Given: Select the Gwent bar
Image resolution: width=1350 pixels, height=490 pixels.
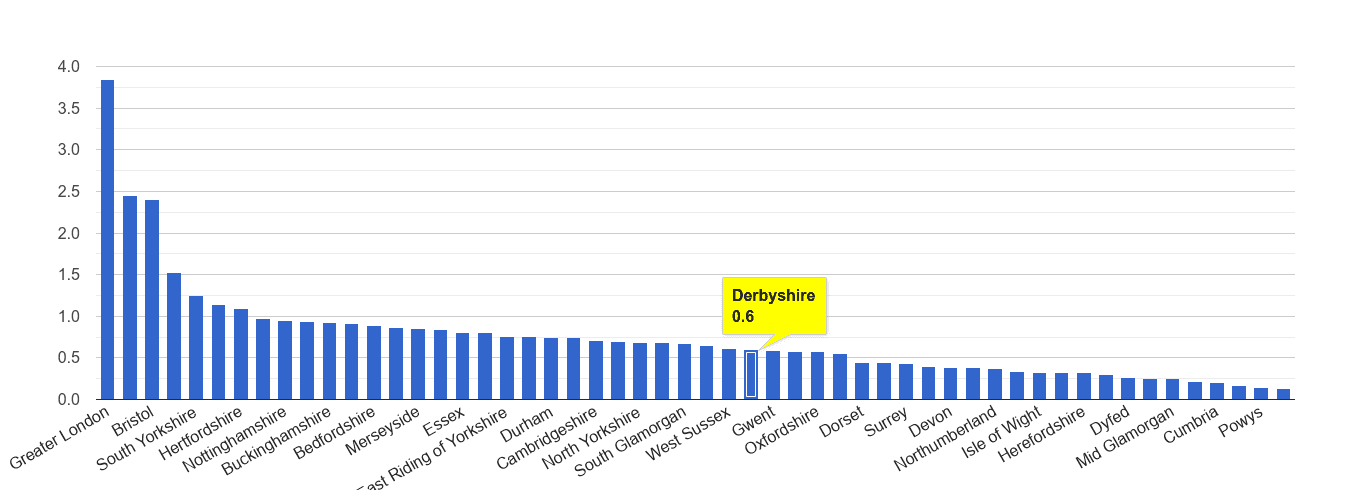Looking at the screenshot, I should (x=773, y=375).
